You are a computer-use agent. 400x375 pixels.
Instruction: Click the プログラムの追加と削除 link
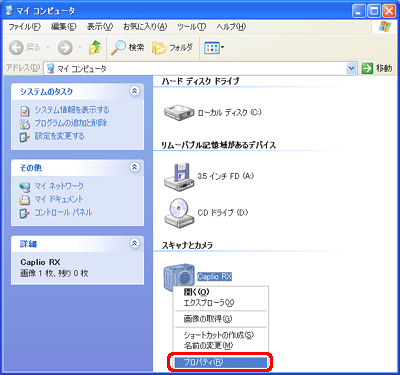[x=71, y=123]
